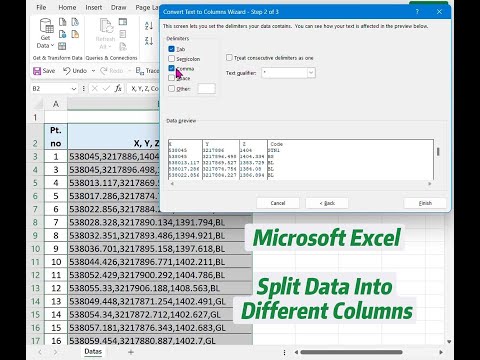This screenshot has width=480, height=360.
Task: Check the Space delimiter checkbox
Action: 171,78
